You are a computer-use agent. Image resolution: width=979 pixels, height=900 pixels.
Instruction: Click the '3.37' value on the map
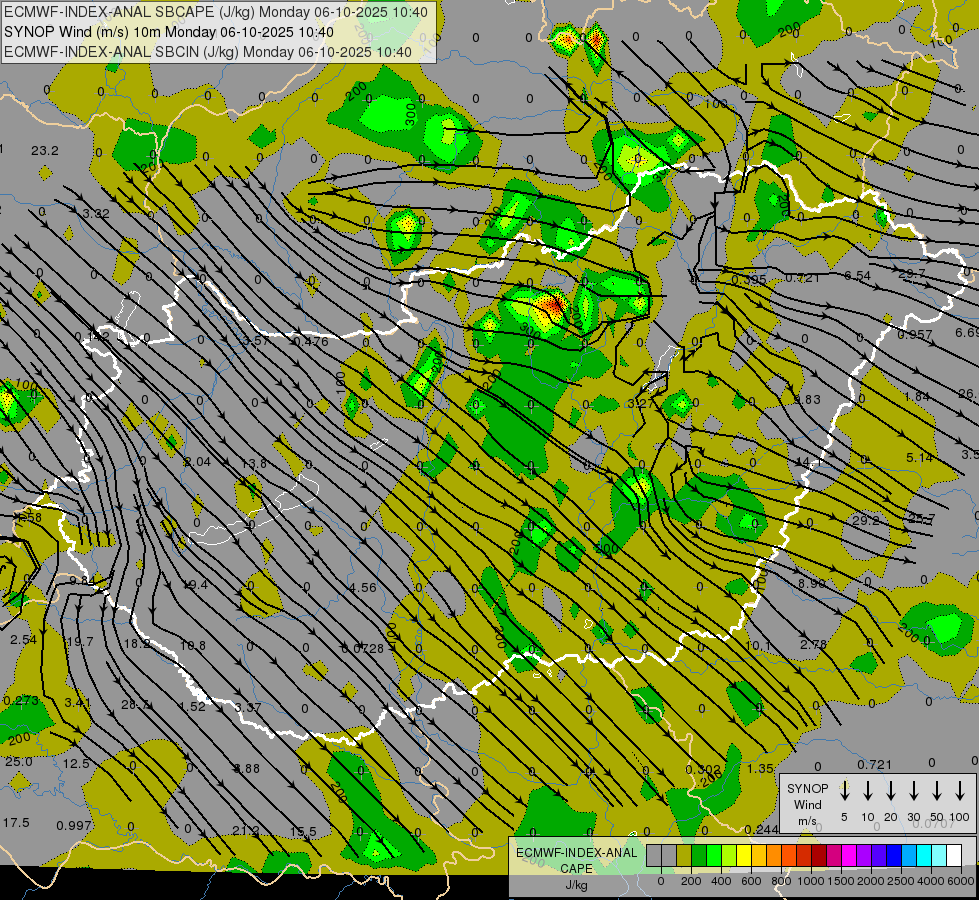click(248, 707)
